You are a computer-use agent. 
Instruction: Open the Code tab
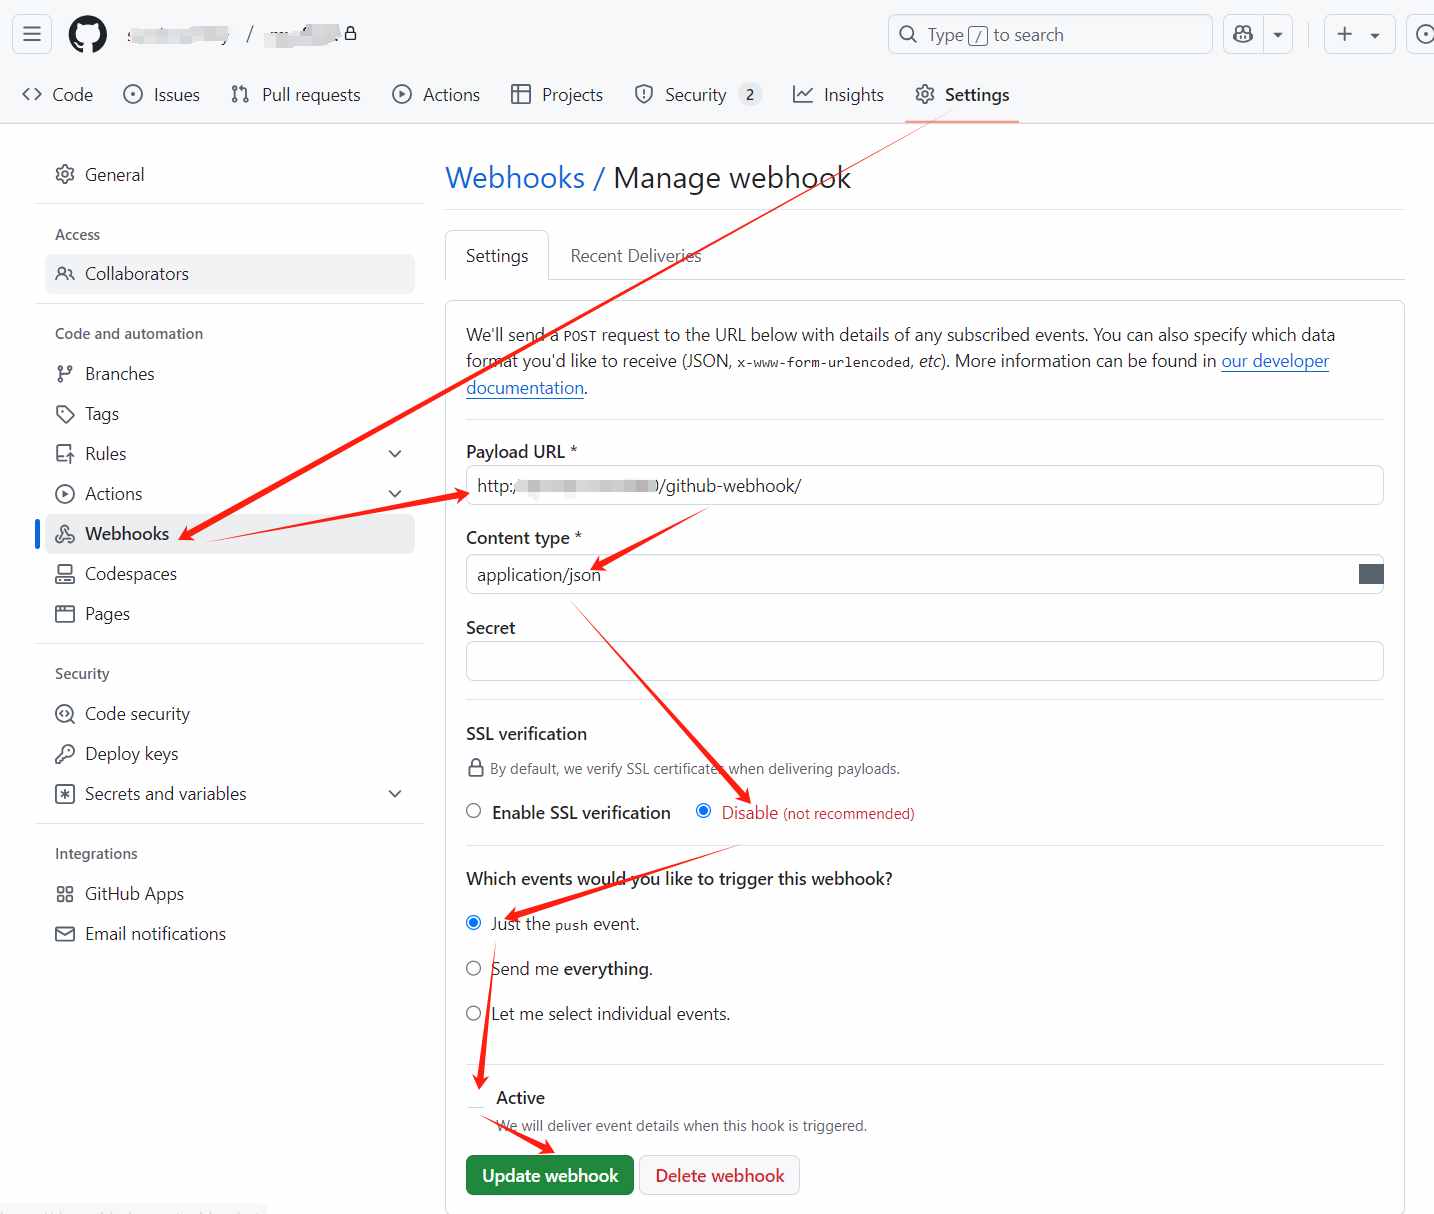point(58,94)
